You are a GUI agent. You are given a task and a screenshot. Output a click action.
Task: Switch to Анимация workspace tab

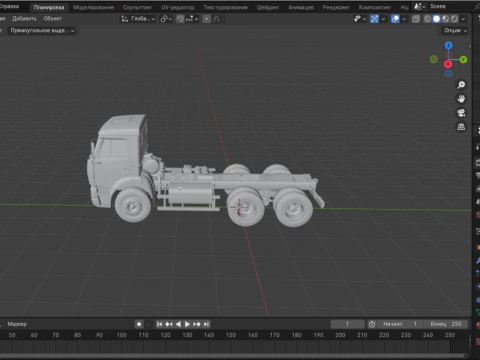[301, 7]
